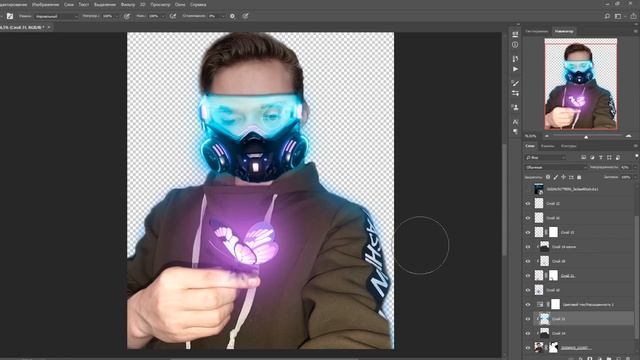Image resolution: width=640 pixels, height=360 pixels.
Task: Hide the bottom portrait layer via its eye
Action: point(528,348)
